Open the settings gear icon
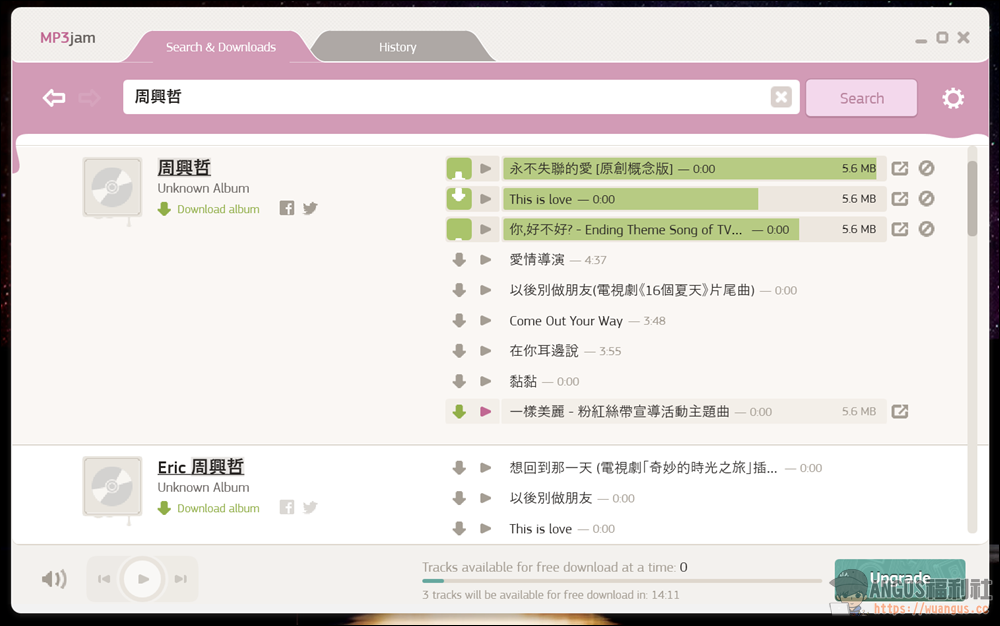 pos(953,98)
